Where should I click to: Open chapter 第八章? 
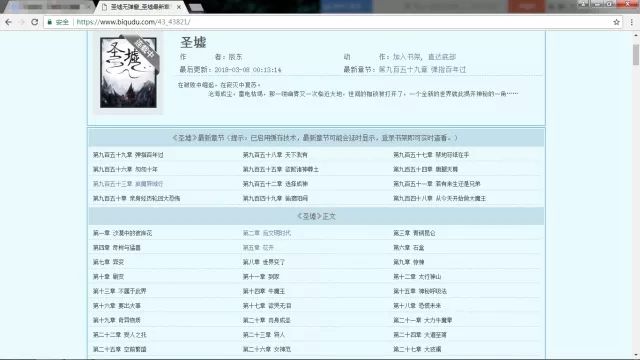click(x=264, y=262)
